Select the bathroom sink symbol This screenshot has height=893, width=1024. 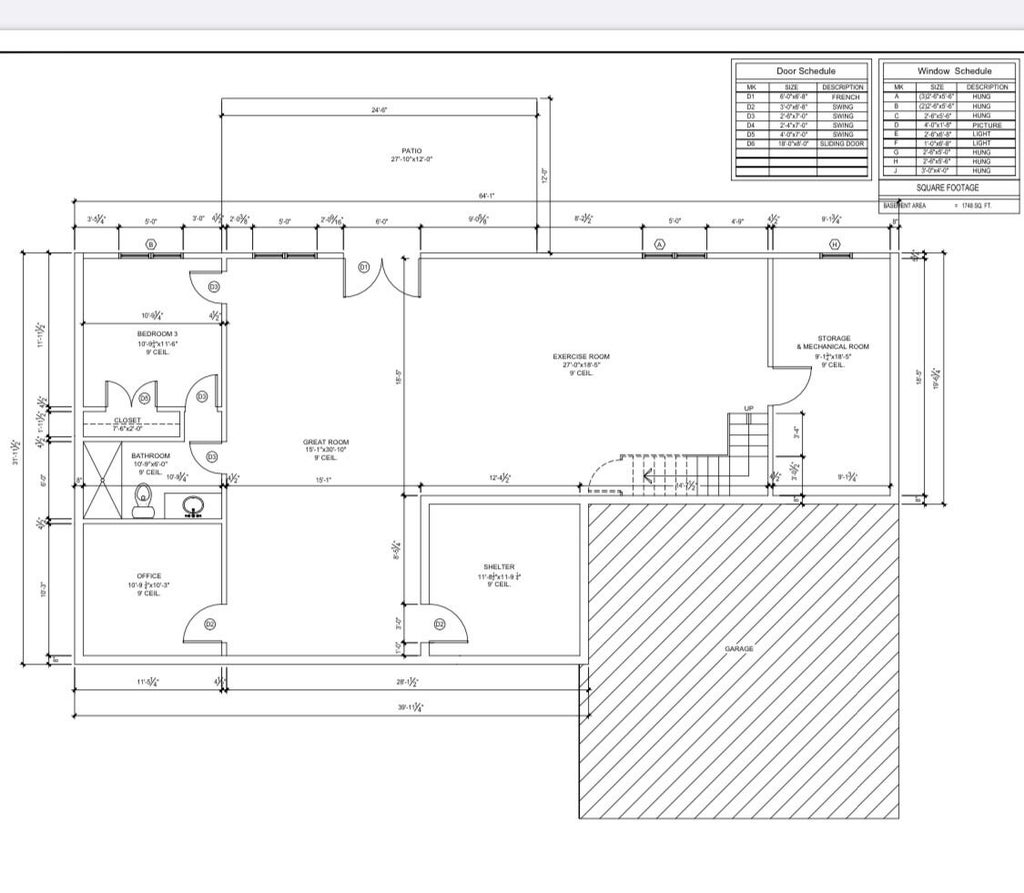pos(193,506)
